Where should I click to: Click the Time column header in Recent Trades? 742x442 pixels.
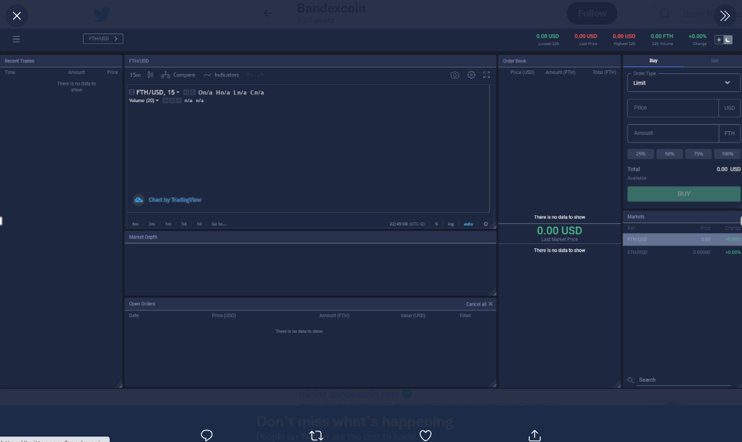coord(10,72)
